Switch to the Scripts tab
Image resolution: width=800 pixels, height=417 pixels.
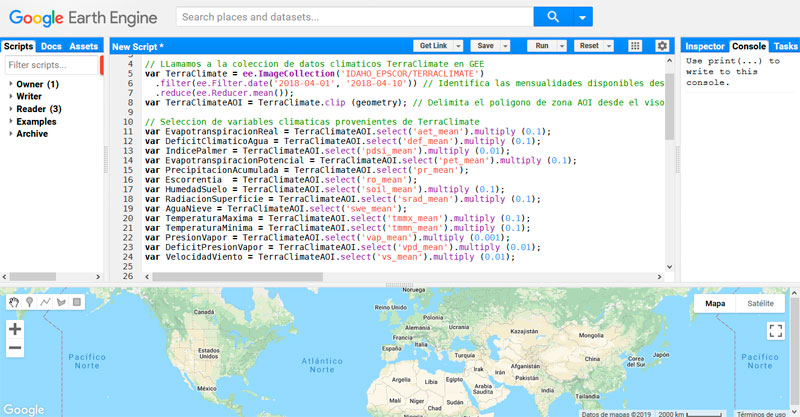(x=18, y=46)
